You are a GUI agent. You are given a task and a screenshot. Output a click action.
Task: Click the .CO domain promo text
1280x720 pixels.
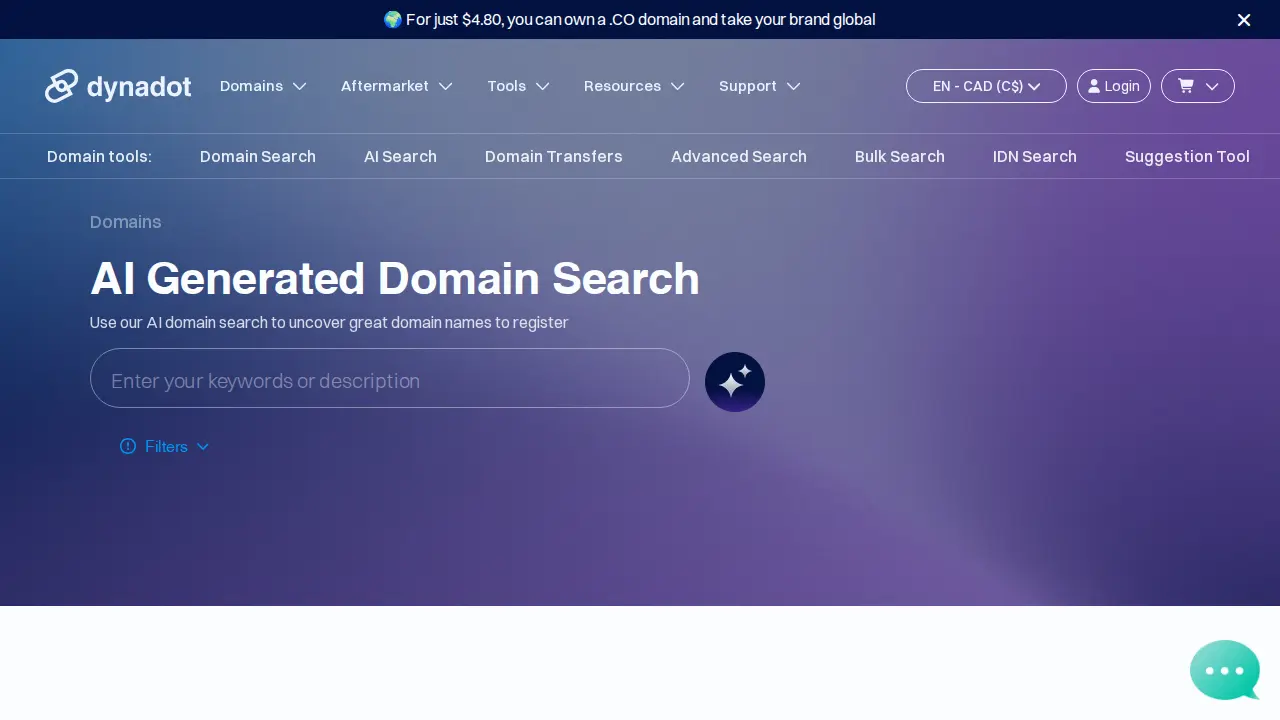[x=629, y=20]
